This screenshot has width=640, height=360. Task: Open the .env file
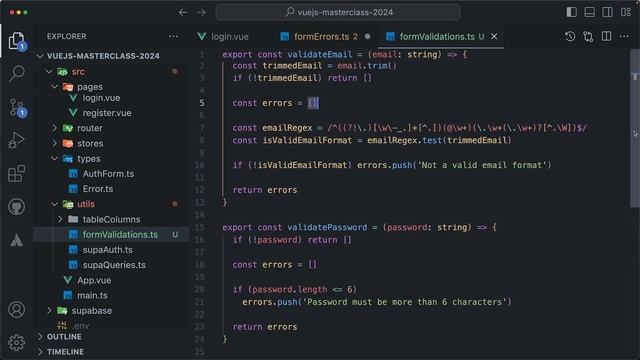(81, 326)
